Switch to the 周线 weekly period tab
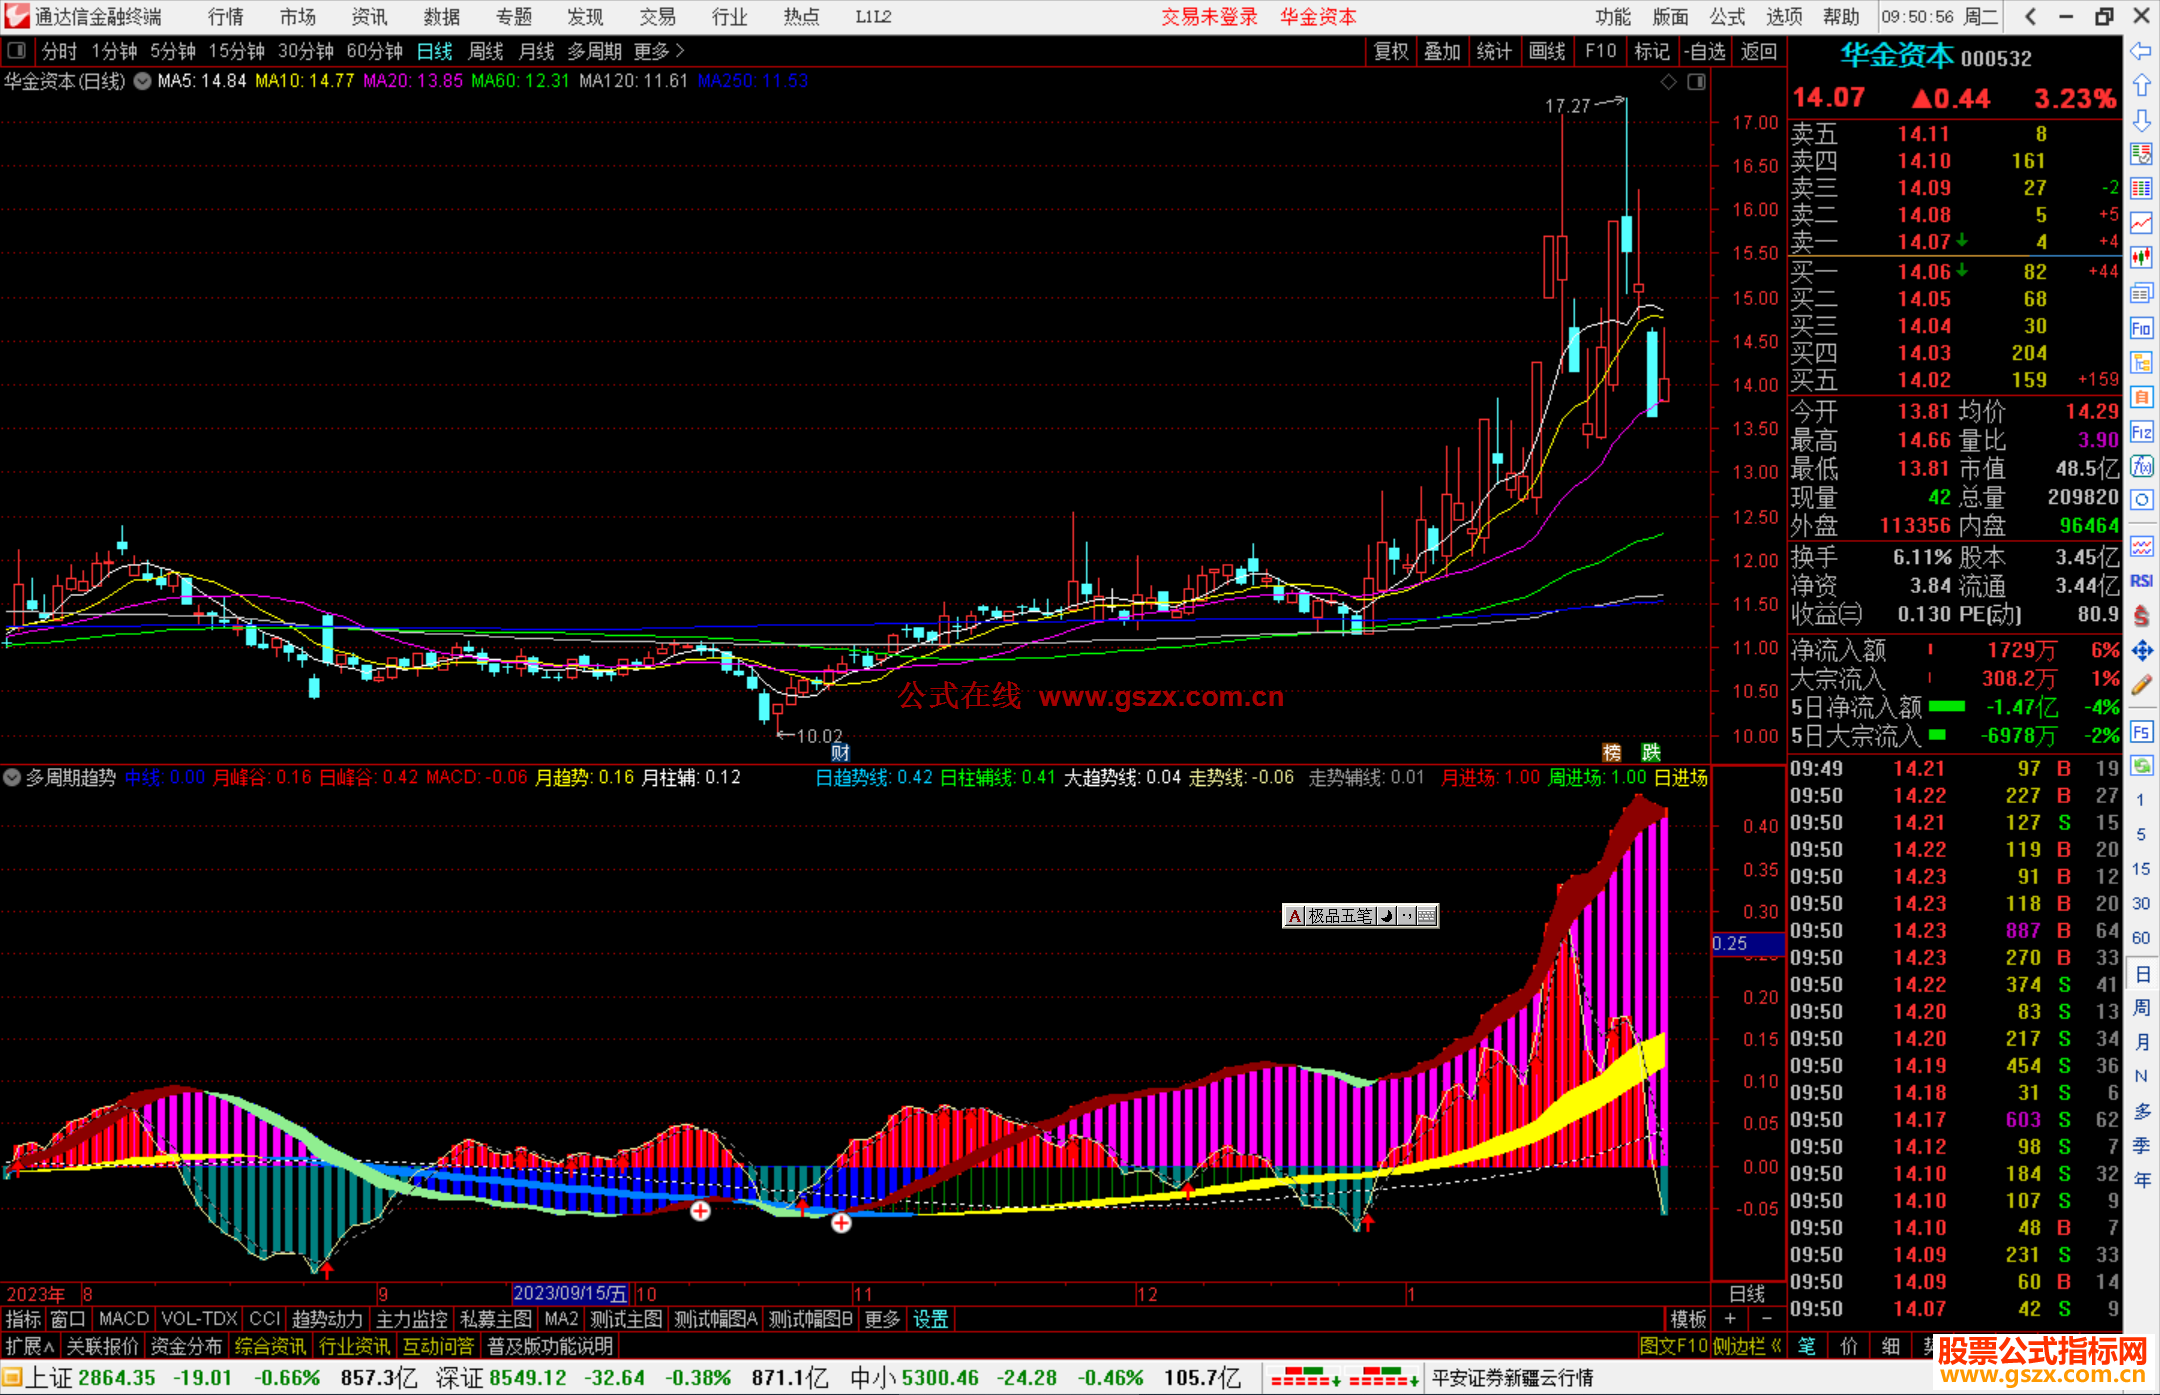 tap(486, 51)
